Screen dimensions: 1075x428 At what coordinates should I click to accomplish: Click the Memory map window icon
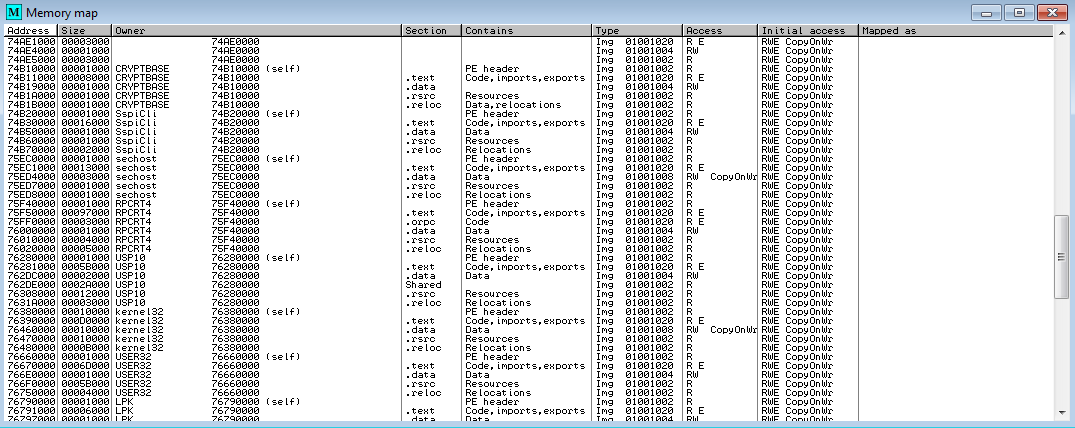coord(14,13)
